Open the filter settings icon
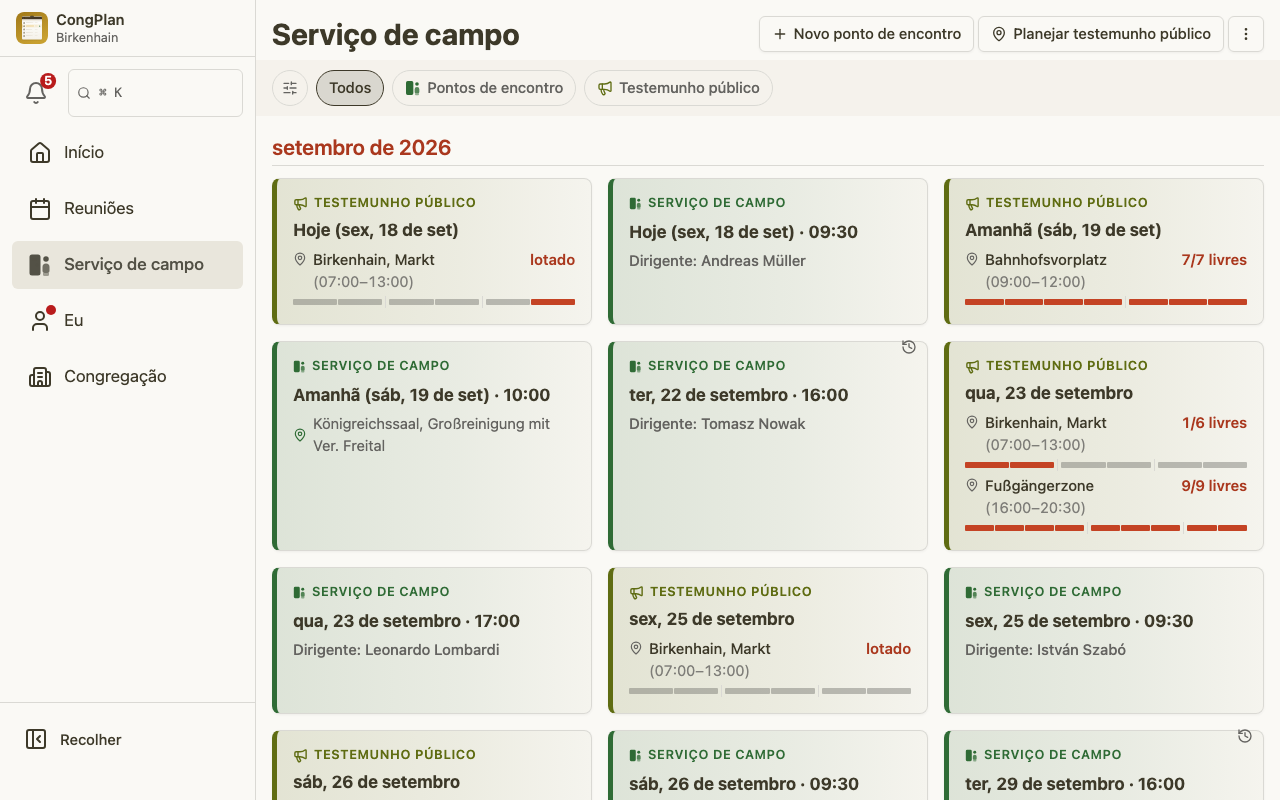 (x=290, y=88)
